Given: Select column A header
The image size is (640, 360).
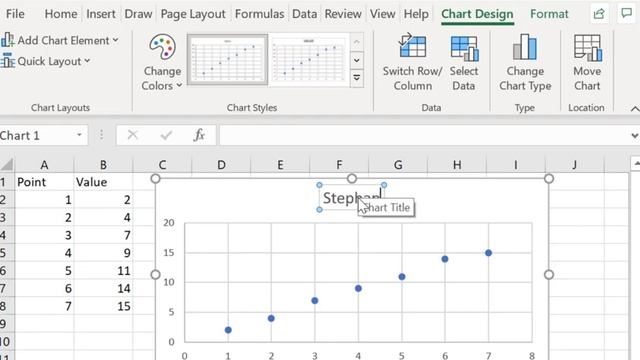Looking at the screenshot, I should [x=44, y=165].
